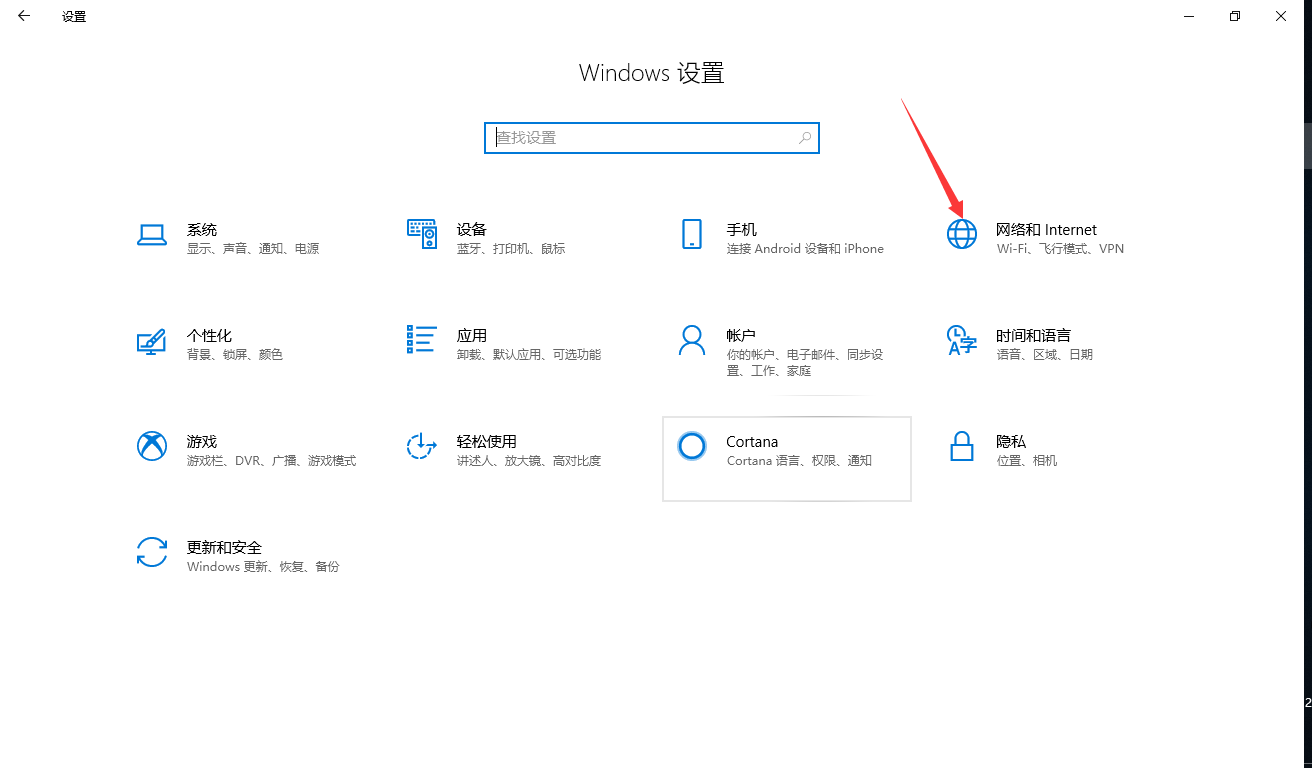The height and width of the screenshot is (768, 1312).
Task: Open 更新和安全 settings
Action: pos(224,548)
